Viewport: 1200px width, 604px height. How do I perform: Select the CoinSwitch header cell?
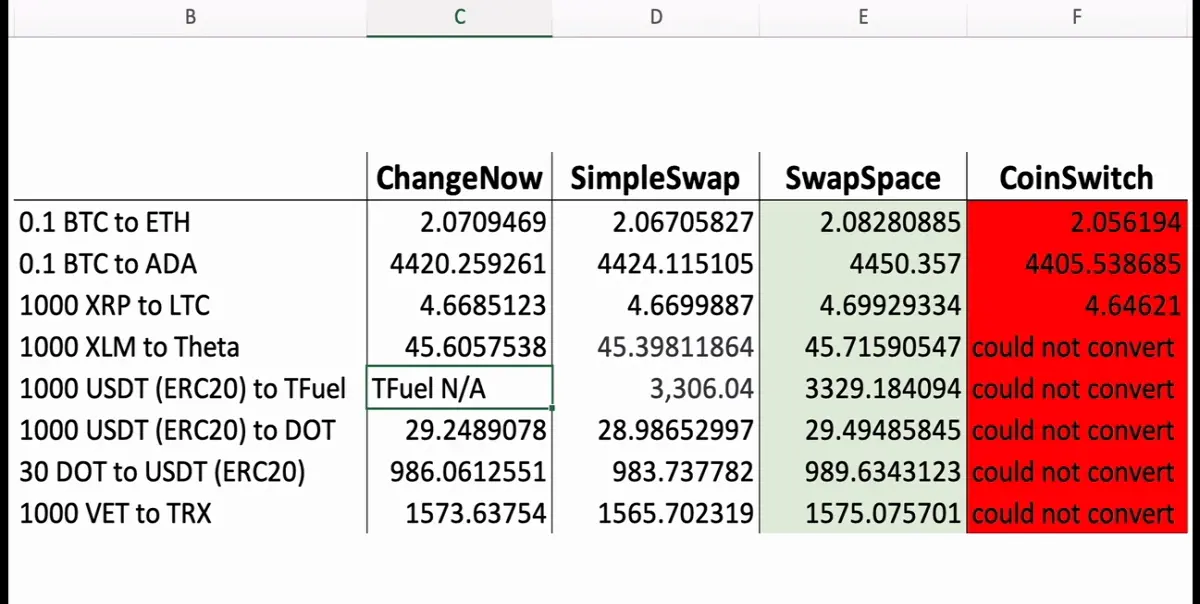(x=1077, y=177)
